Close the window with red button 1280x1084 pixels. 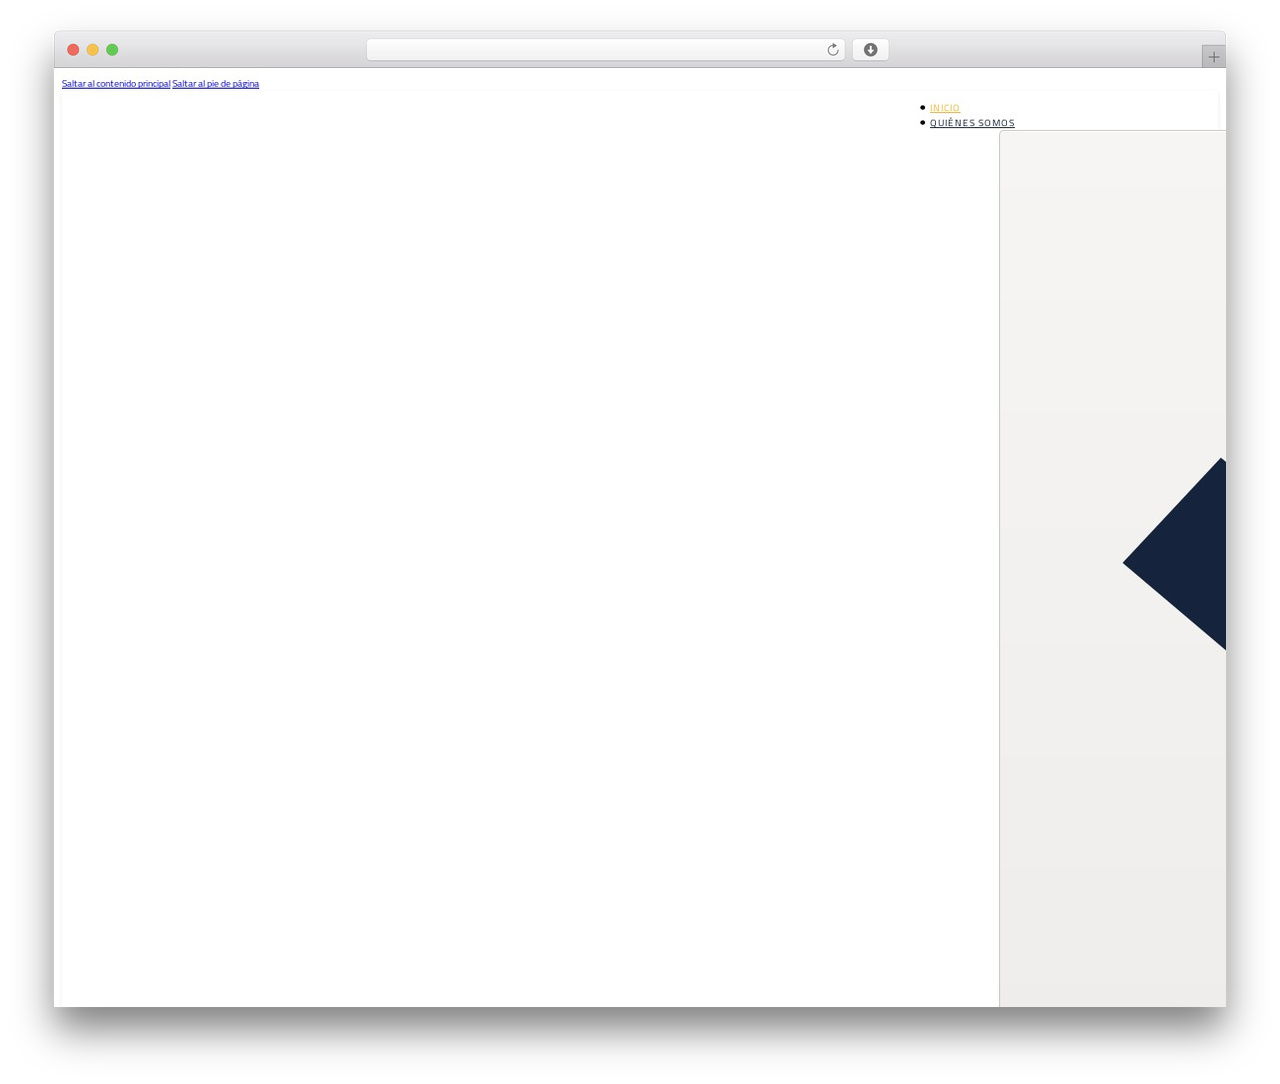point(73,50)
